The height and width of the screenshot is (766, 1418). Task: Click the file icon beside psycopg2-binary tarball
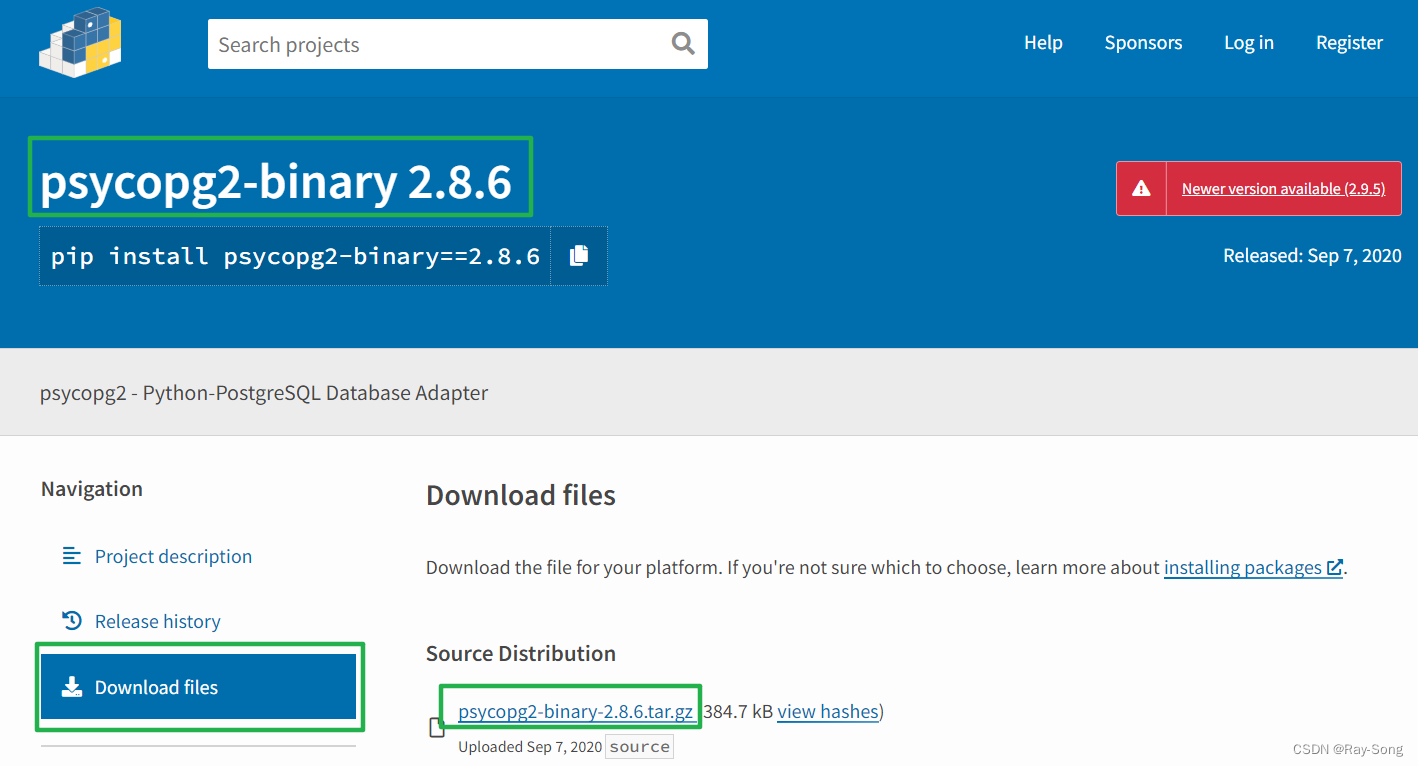(437, 727)
